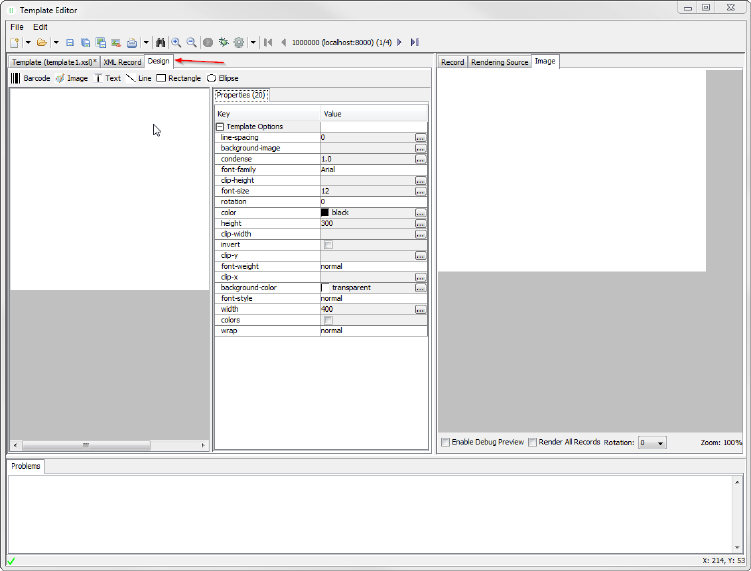Click the export image icon in the toolbar

(x=116, y=43)
